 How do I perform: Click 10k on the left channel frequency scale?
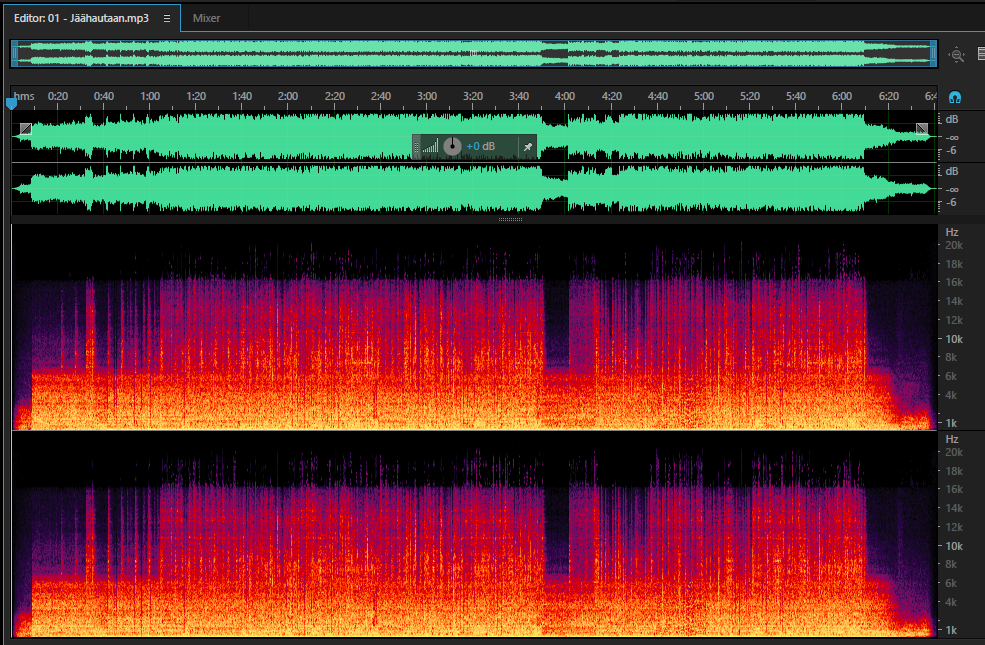click(x=954, y=339)
